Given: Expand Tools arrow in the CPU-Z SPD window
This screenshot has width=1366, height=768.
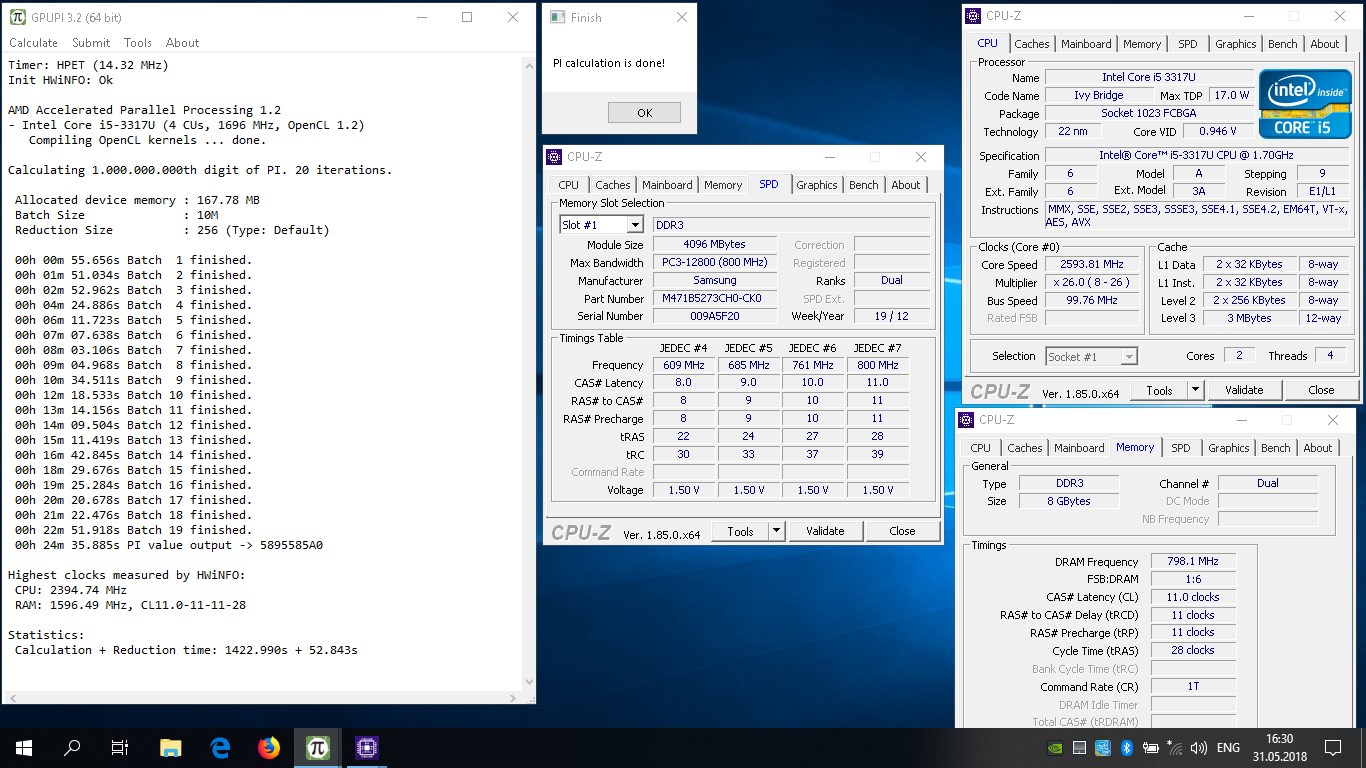Looking at the screenshot, I should pyautogui.click(x=777, y=531).
